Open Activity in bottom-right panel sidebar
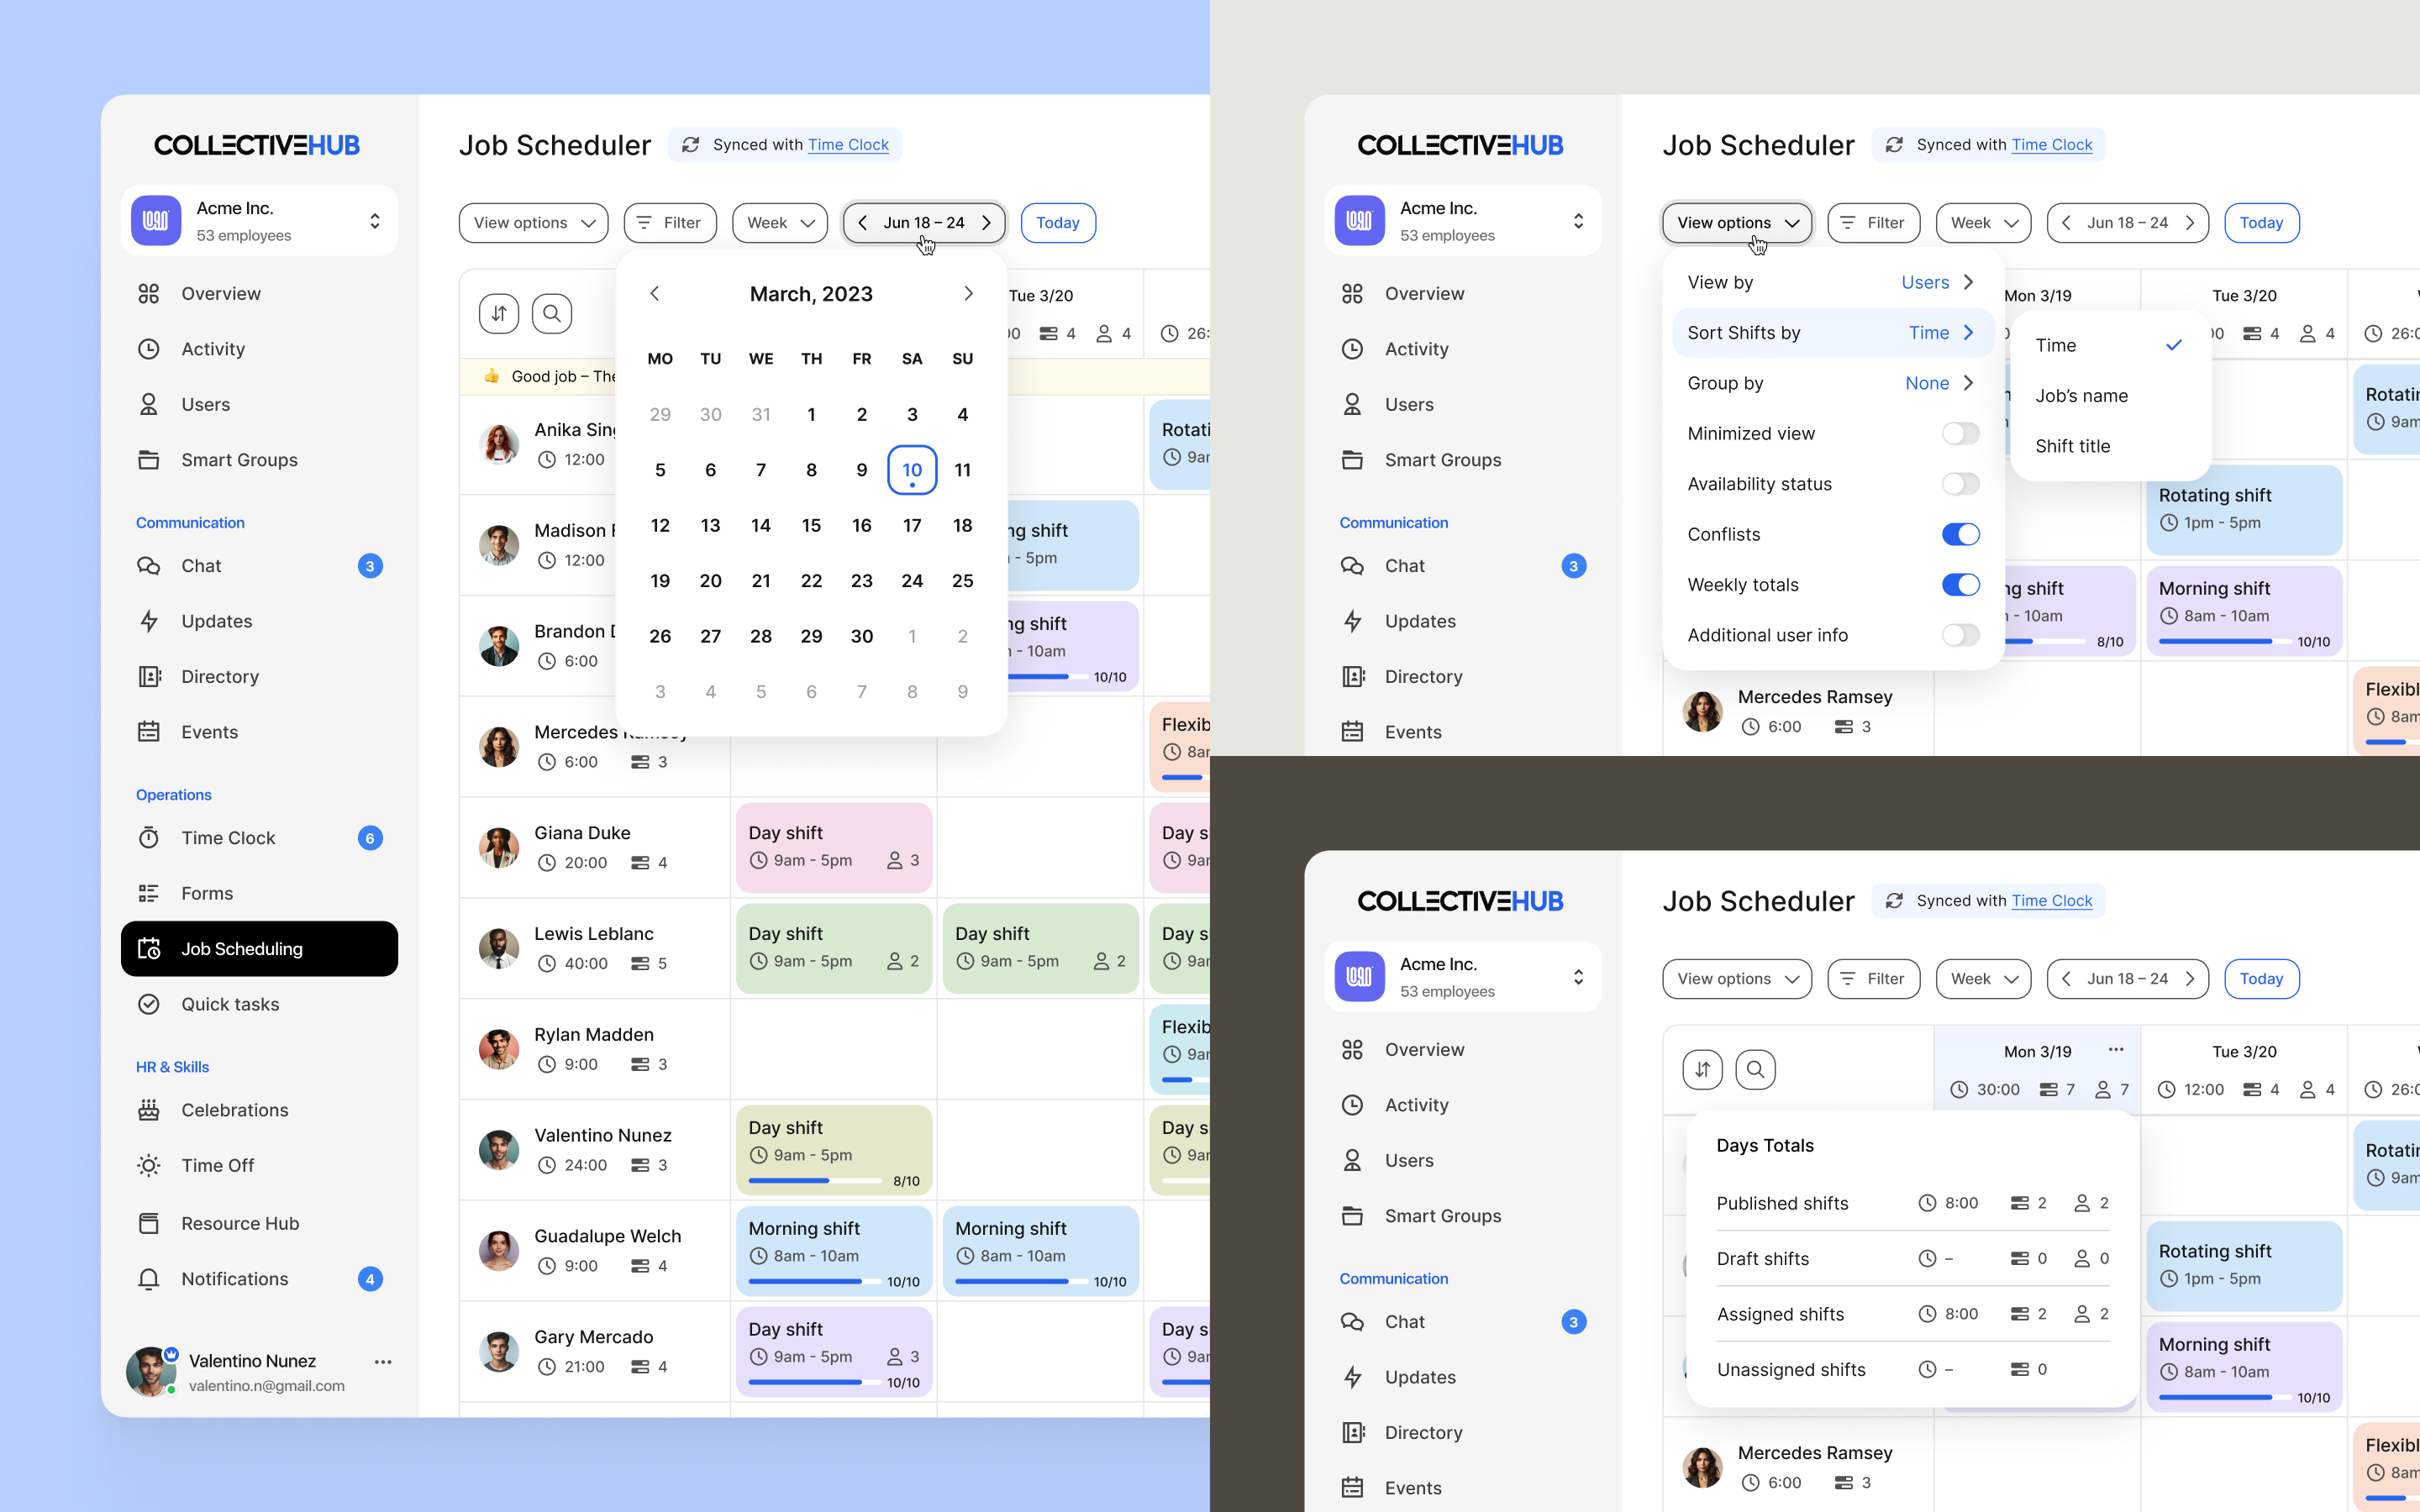2420x1512 pixels. coord(1463,1105)
